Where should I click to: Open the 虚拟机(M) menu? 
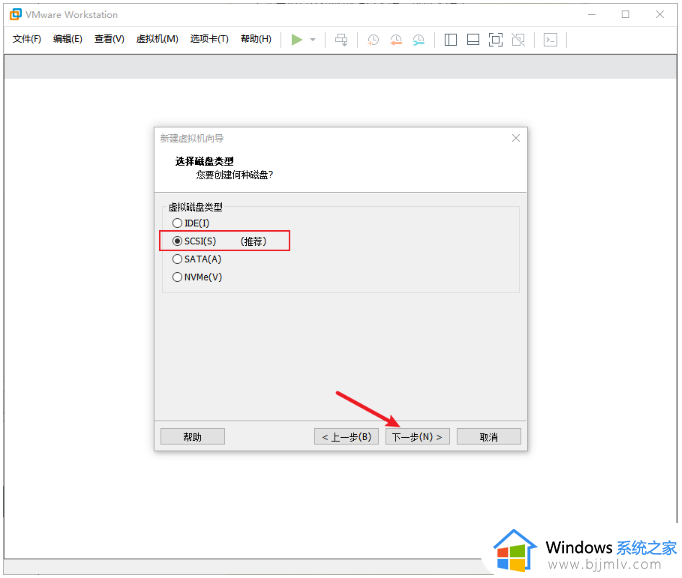157,39
